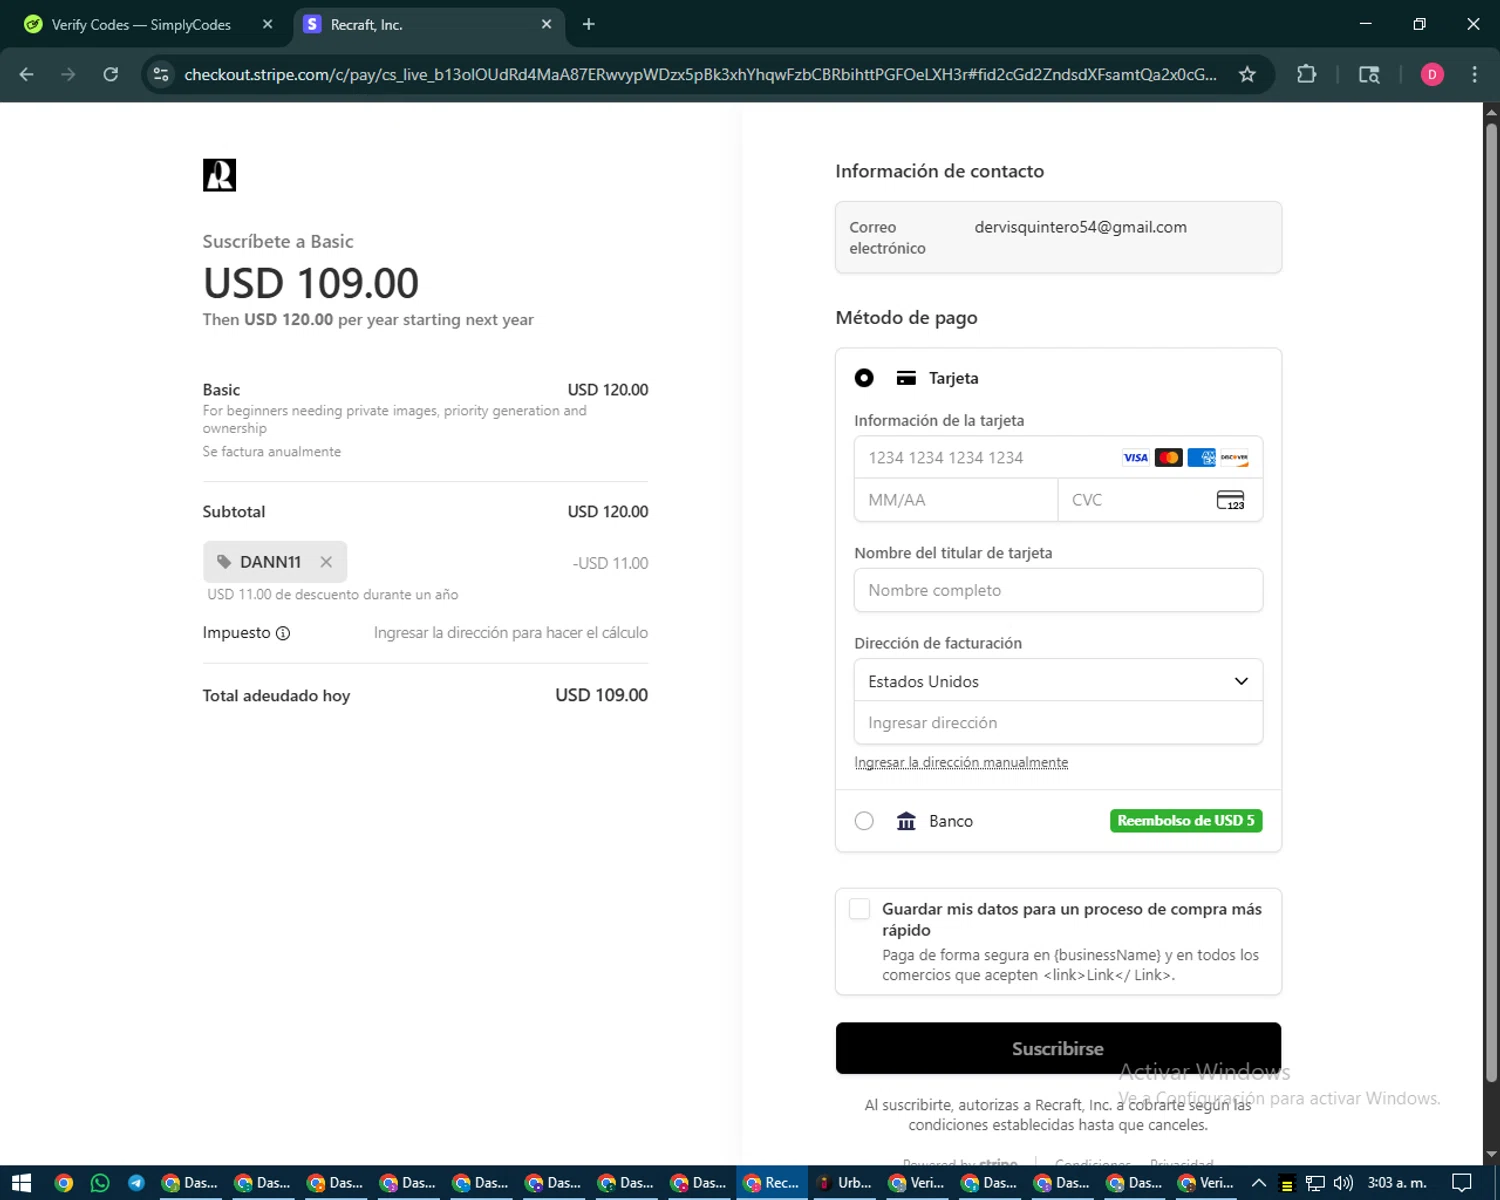Focus the CVC field
Viewport: 1500px width, 1200px height.
pyautogui.click(x=1160, y=500)
